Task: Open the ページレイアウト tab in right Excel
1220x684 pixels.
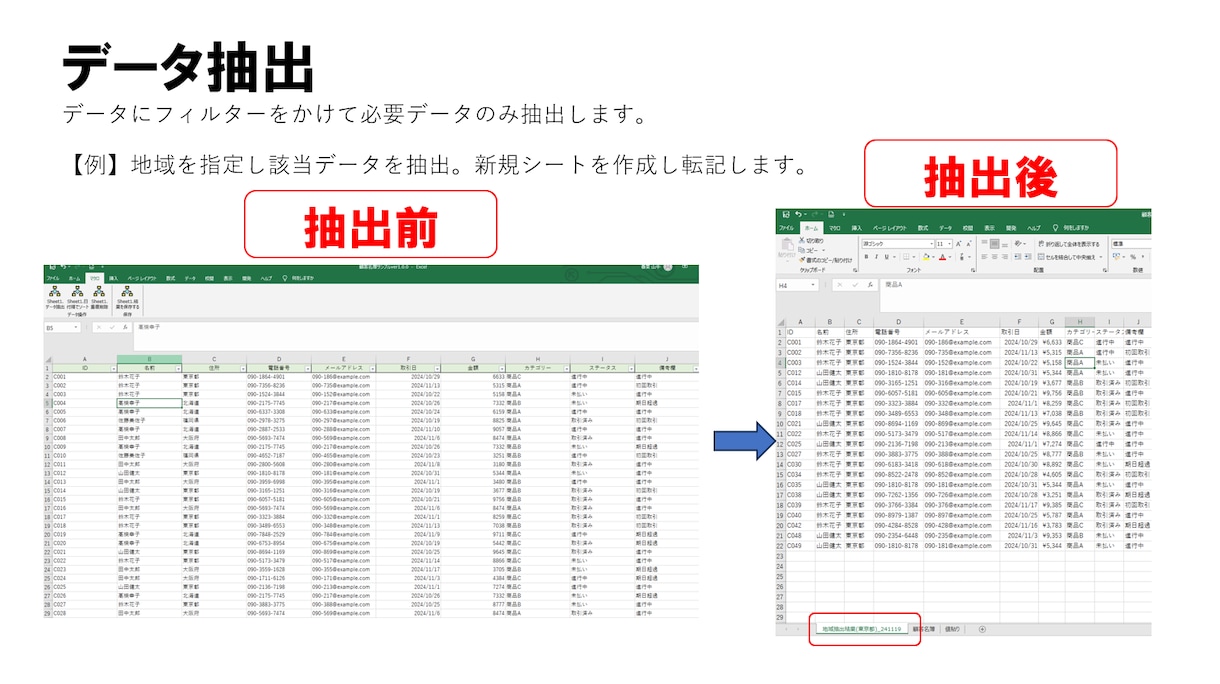Action: tap(890, 228)
